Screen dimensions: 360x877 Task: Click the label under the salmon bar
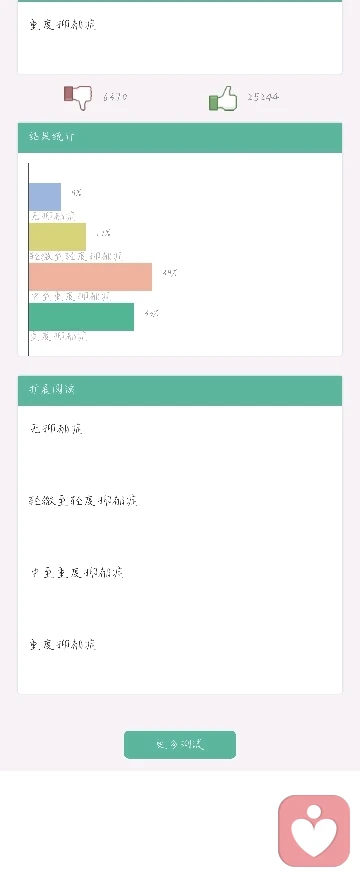click(70, 296)
